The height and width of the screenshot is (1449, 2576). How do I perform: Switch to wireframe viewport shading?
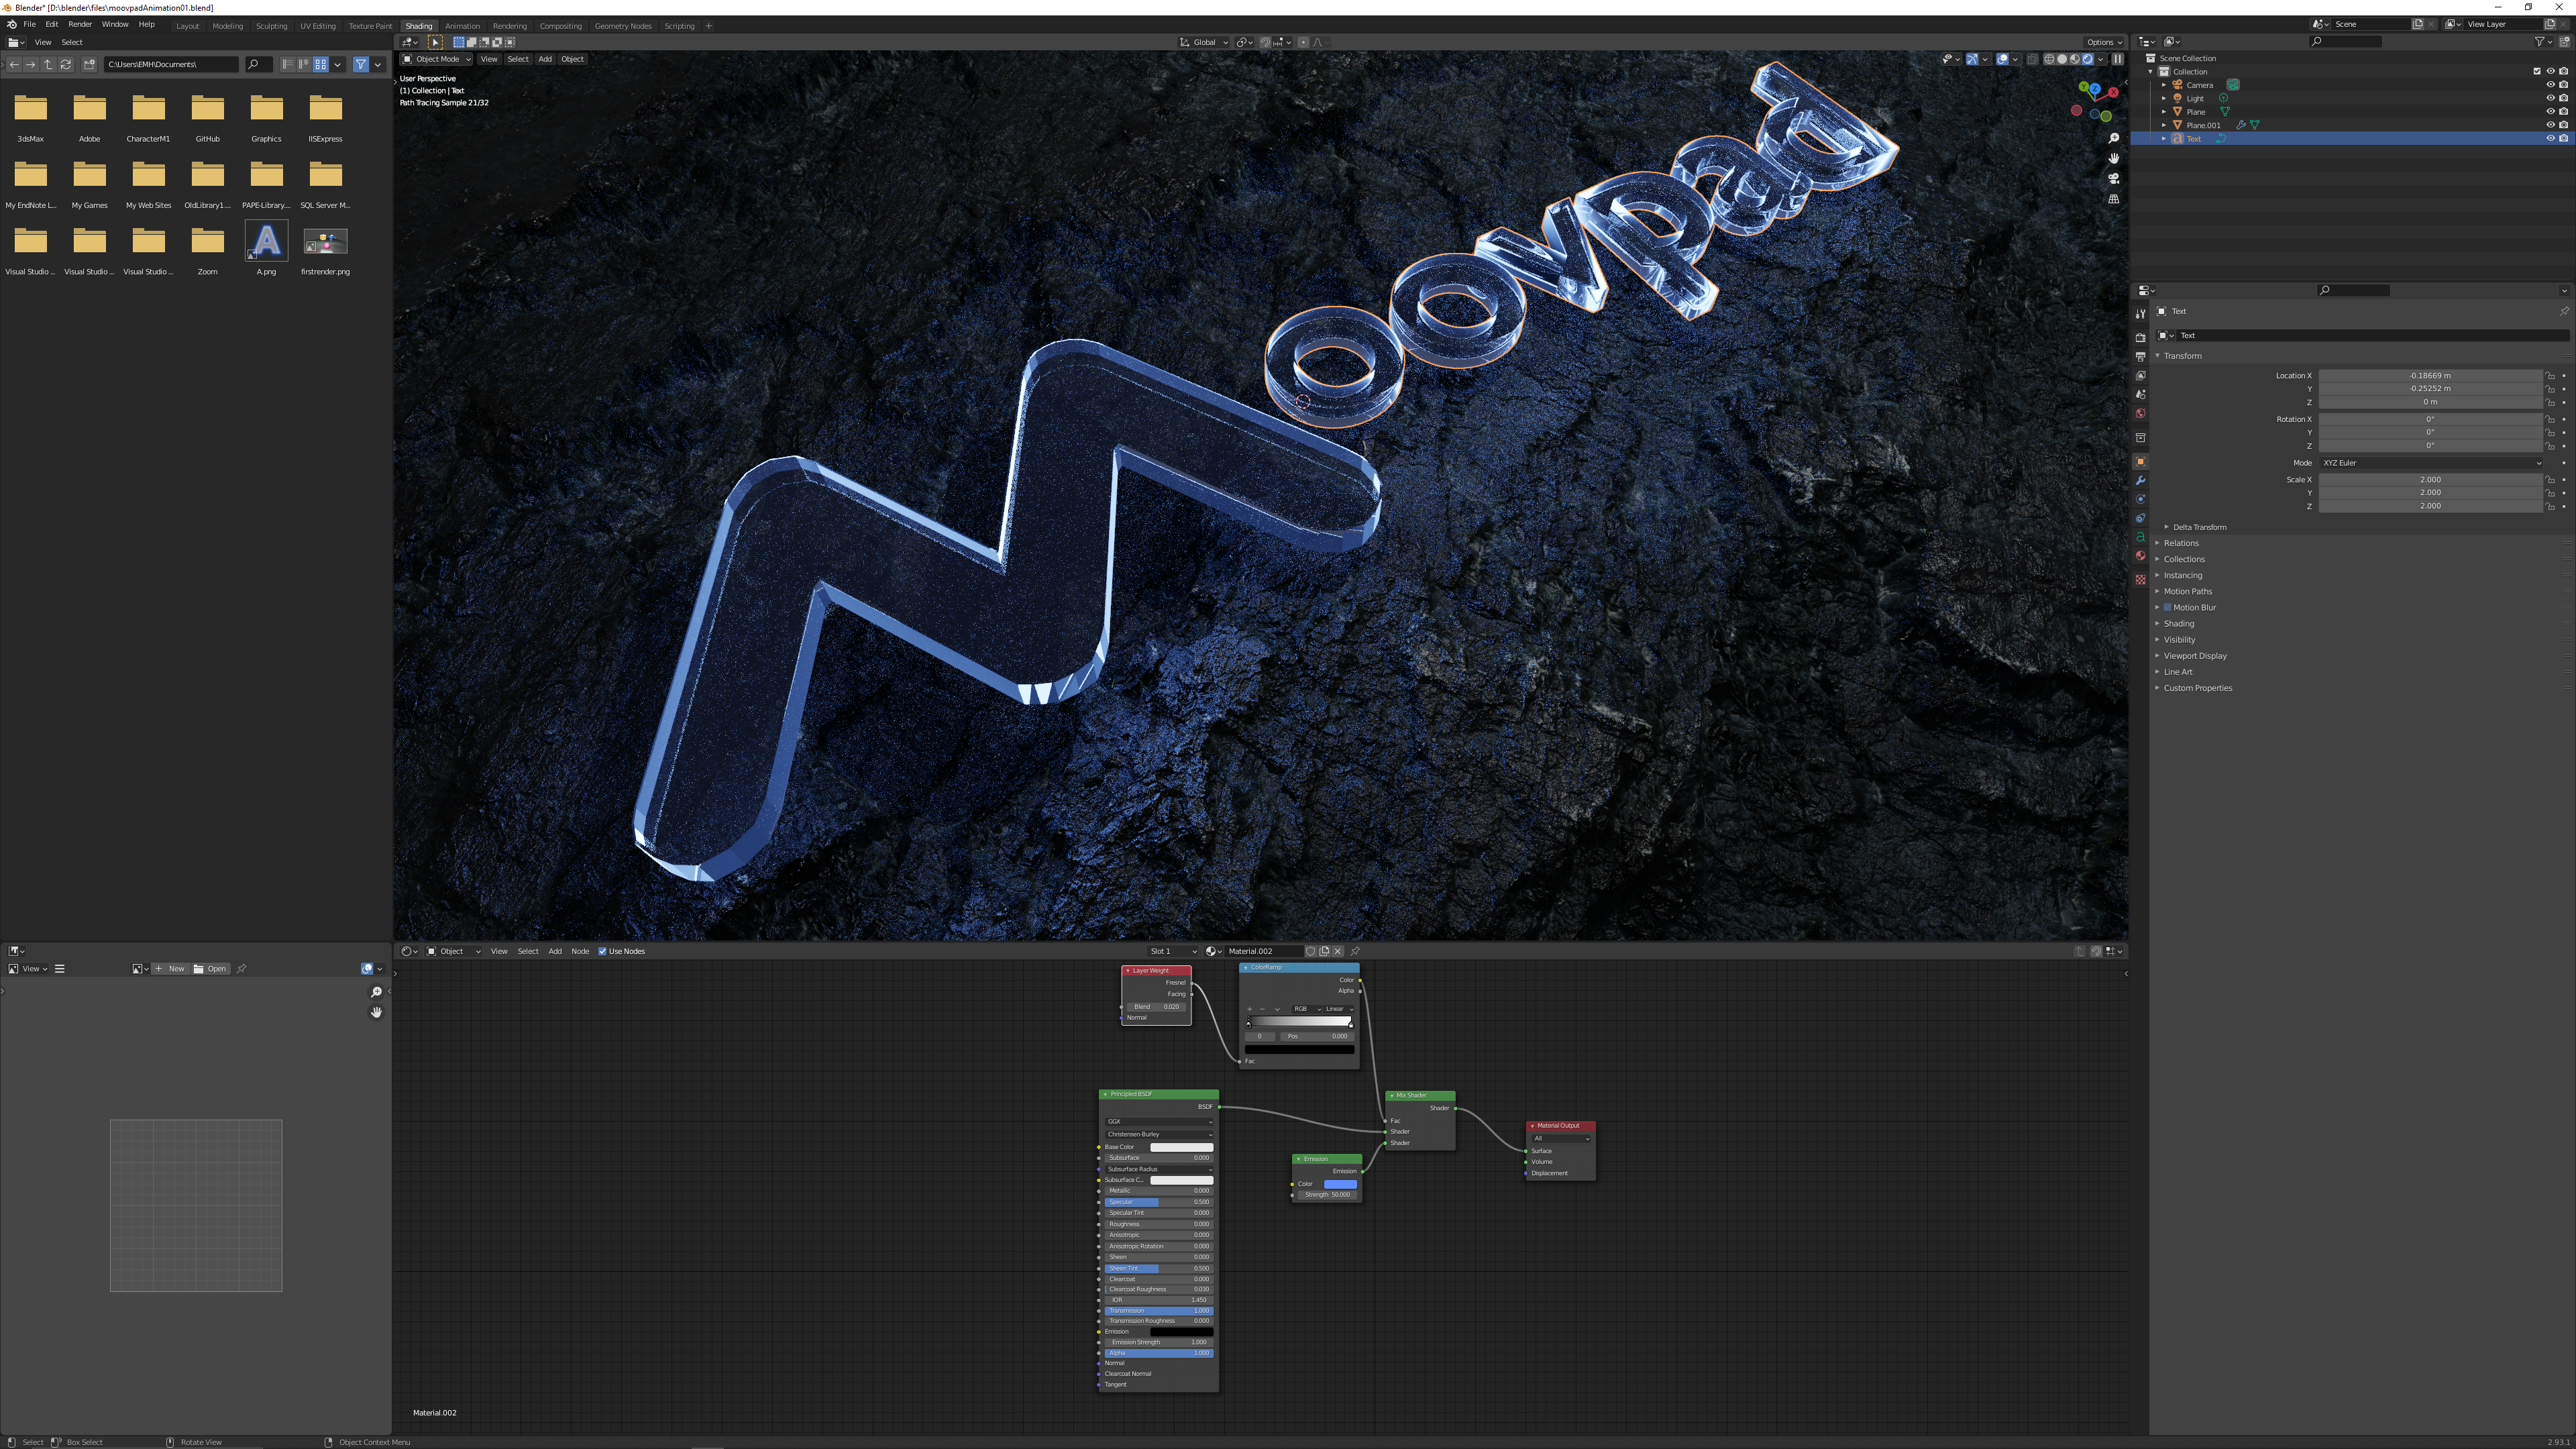2049,59
